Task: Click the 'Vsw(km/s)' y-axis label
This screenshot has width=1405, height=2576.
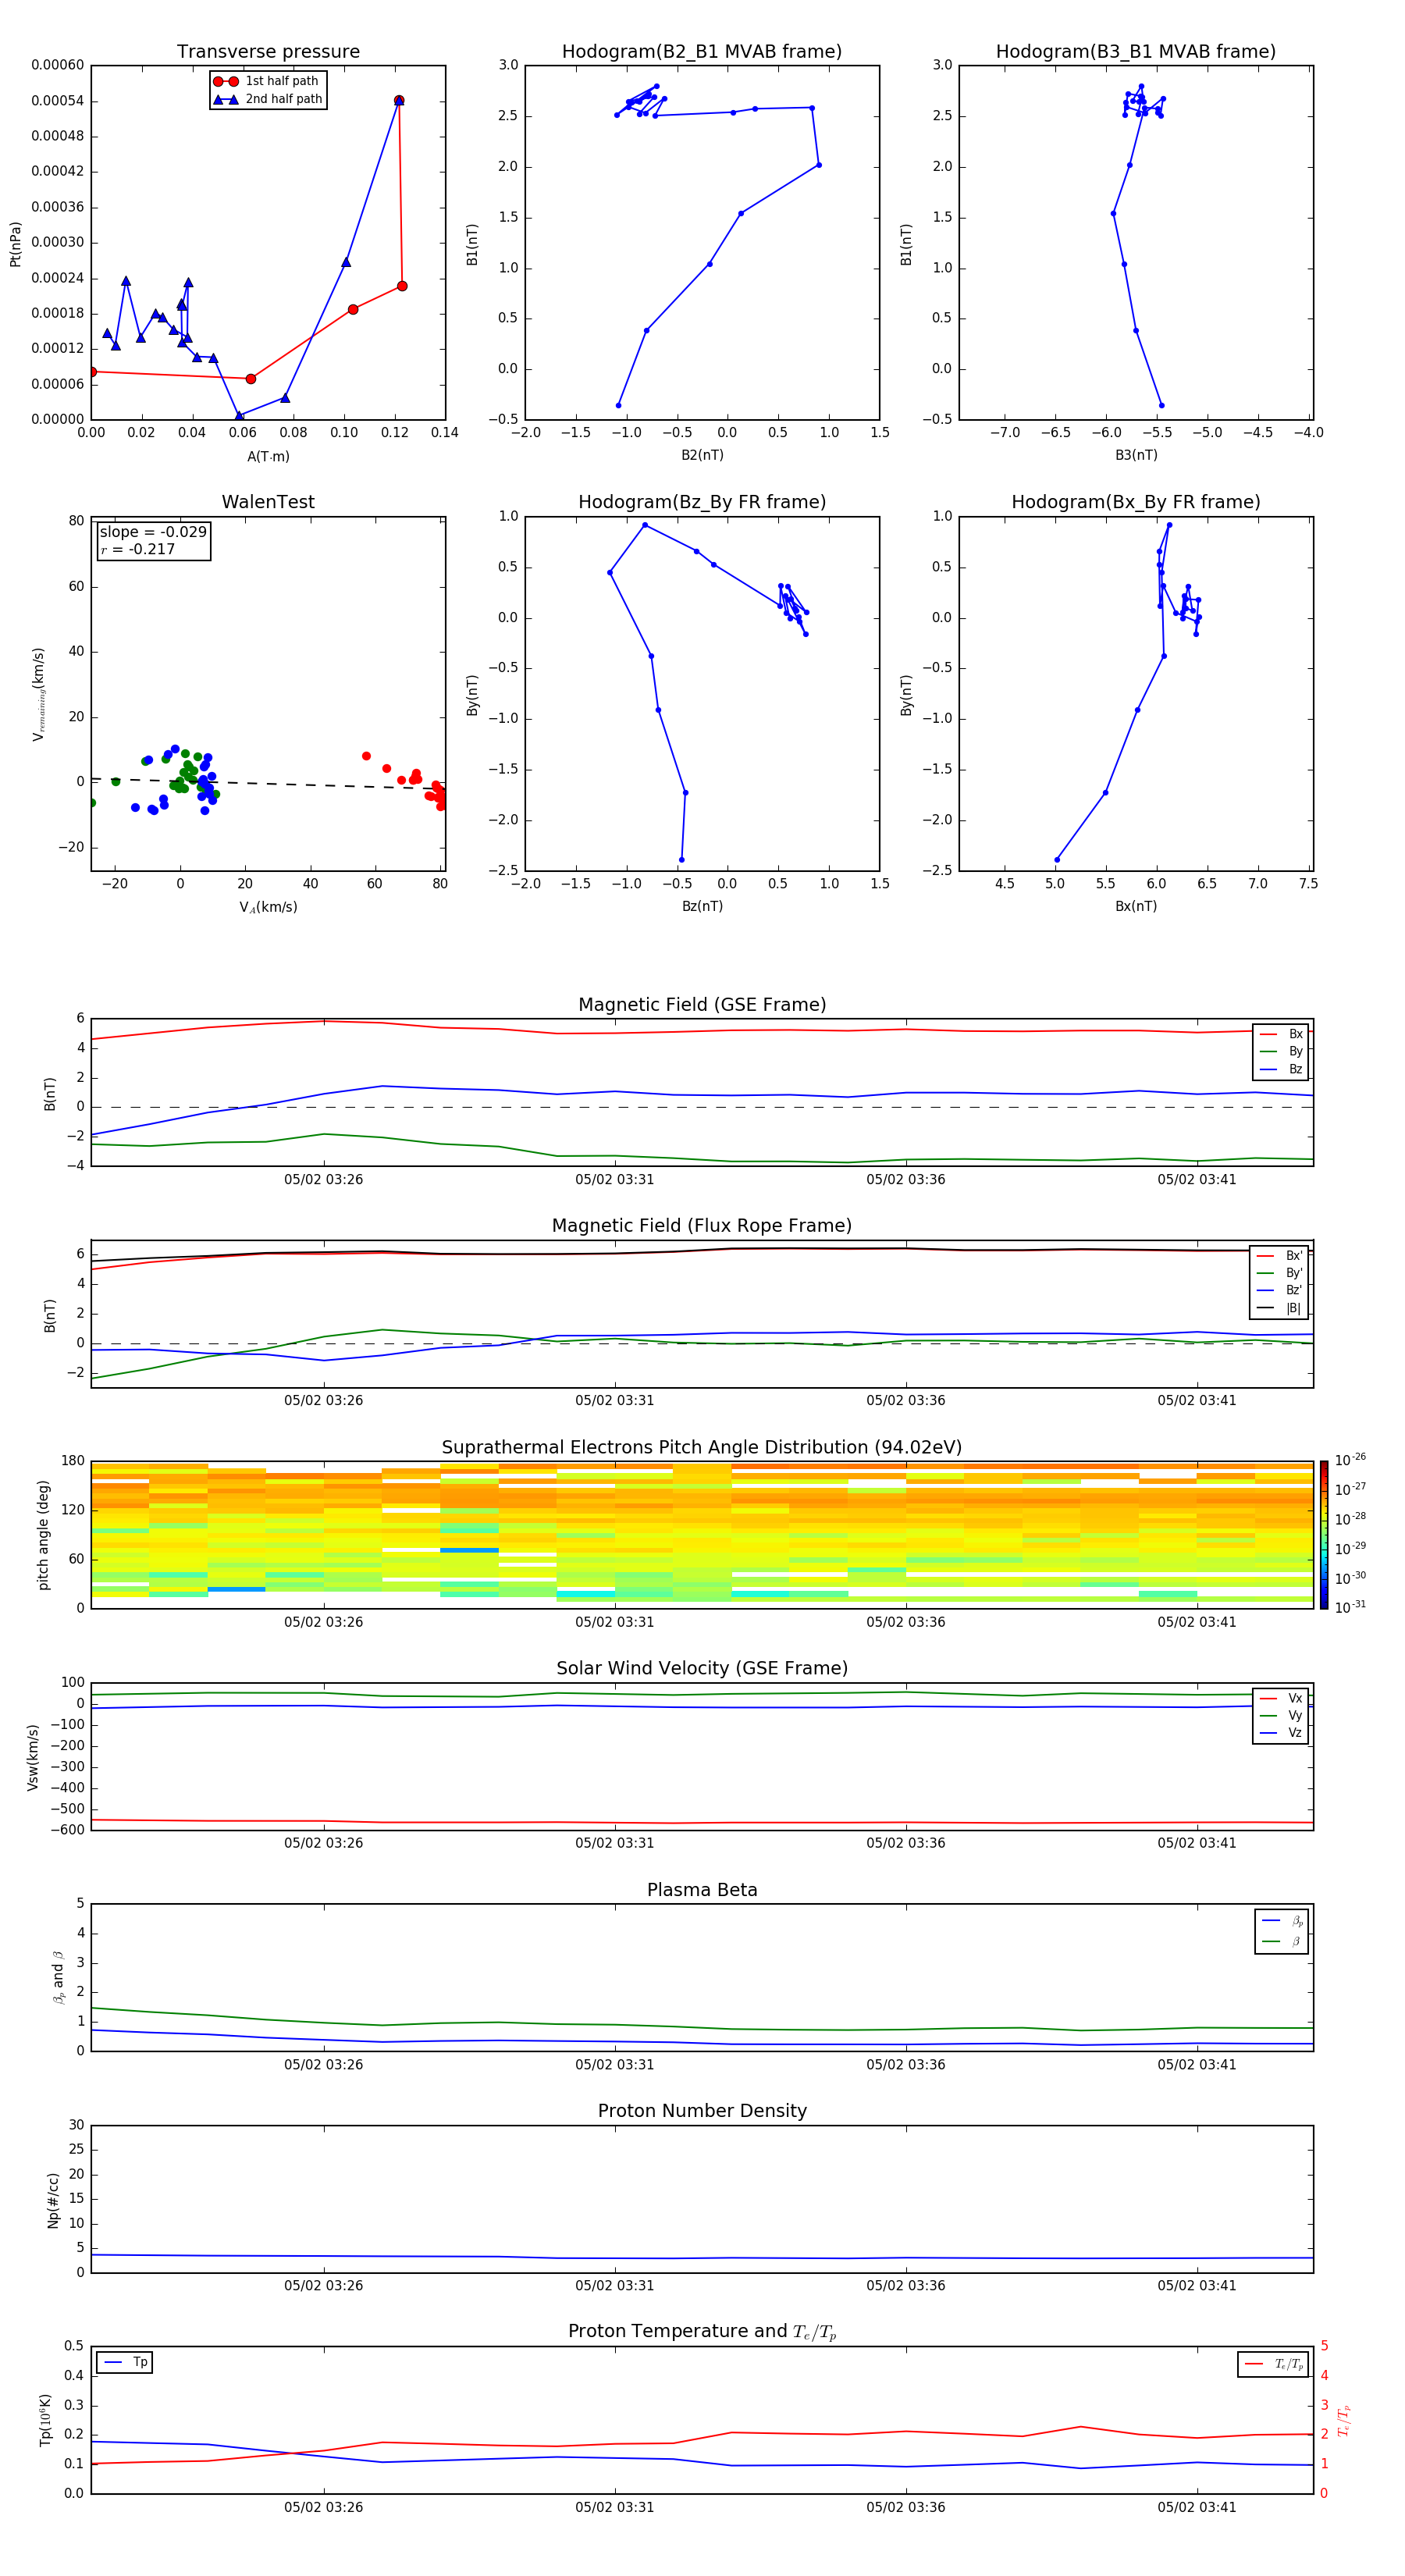Action: click(x=33, y=1757)
